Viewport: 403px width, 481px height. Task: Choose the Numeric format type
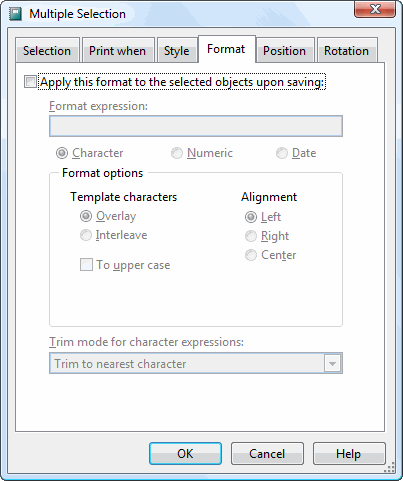pyautogui.click(x=177, y=153)
